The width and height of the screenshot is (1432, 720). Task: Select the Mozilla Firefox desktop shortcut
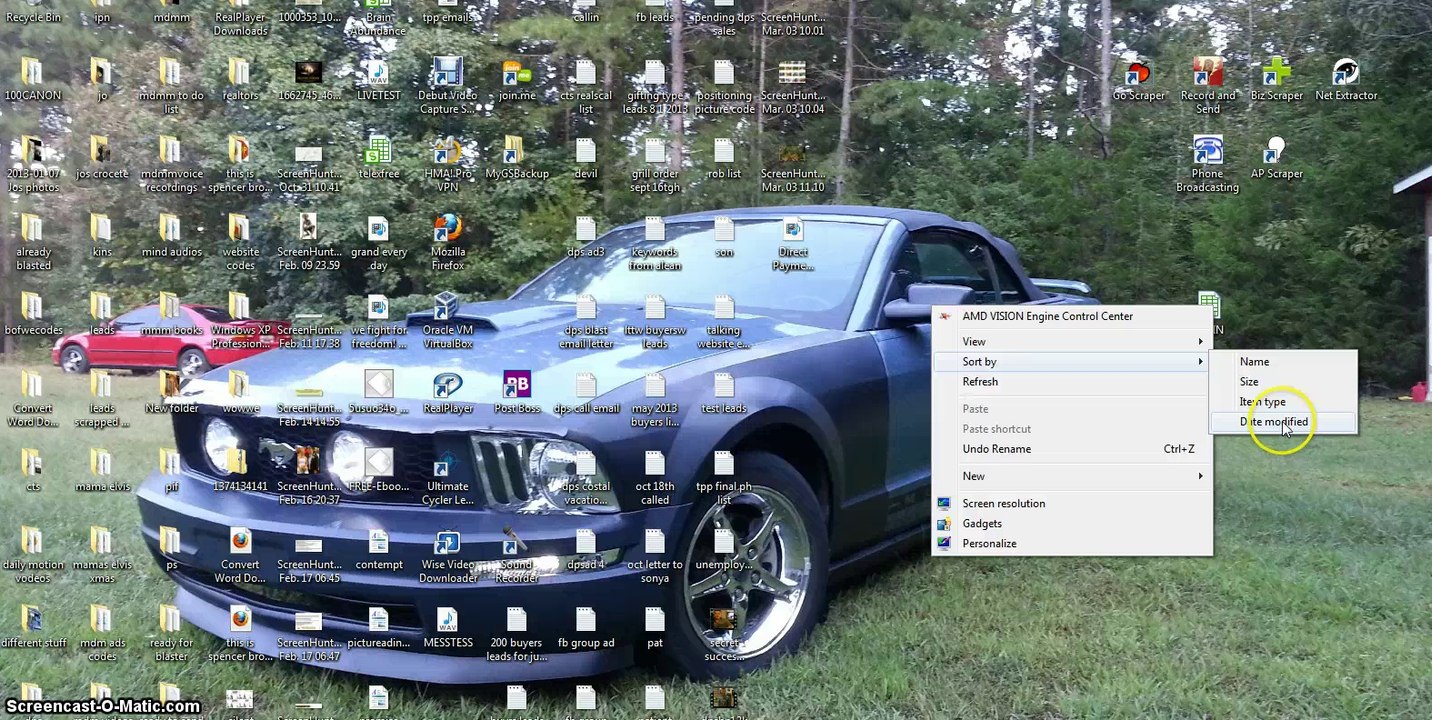point(448,242)
